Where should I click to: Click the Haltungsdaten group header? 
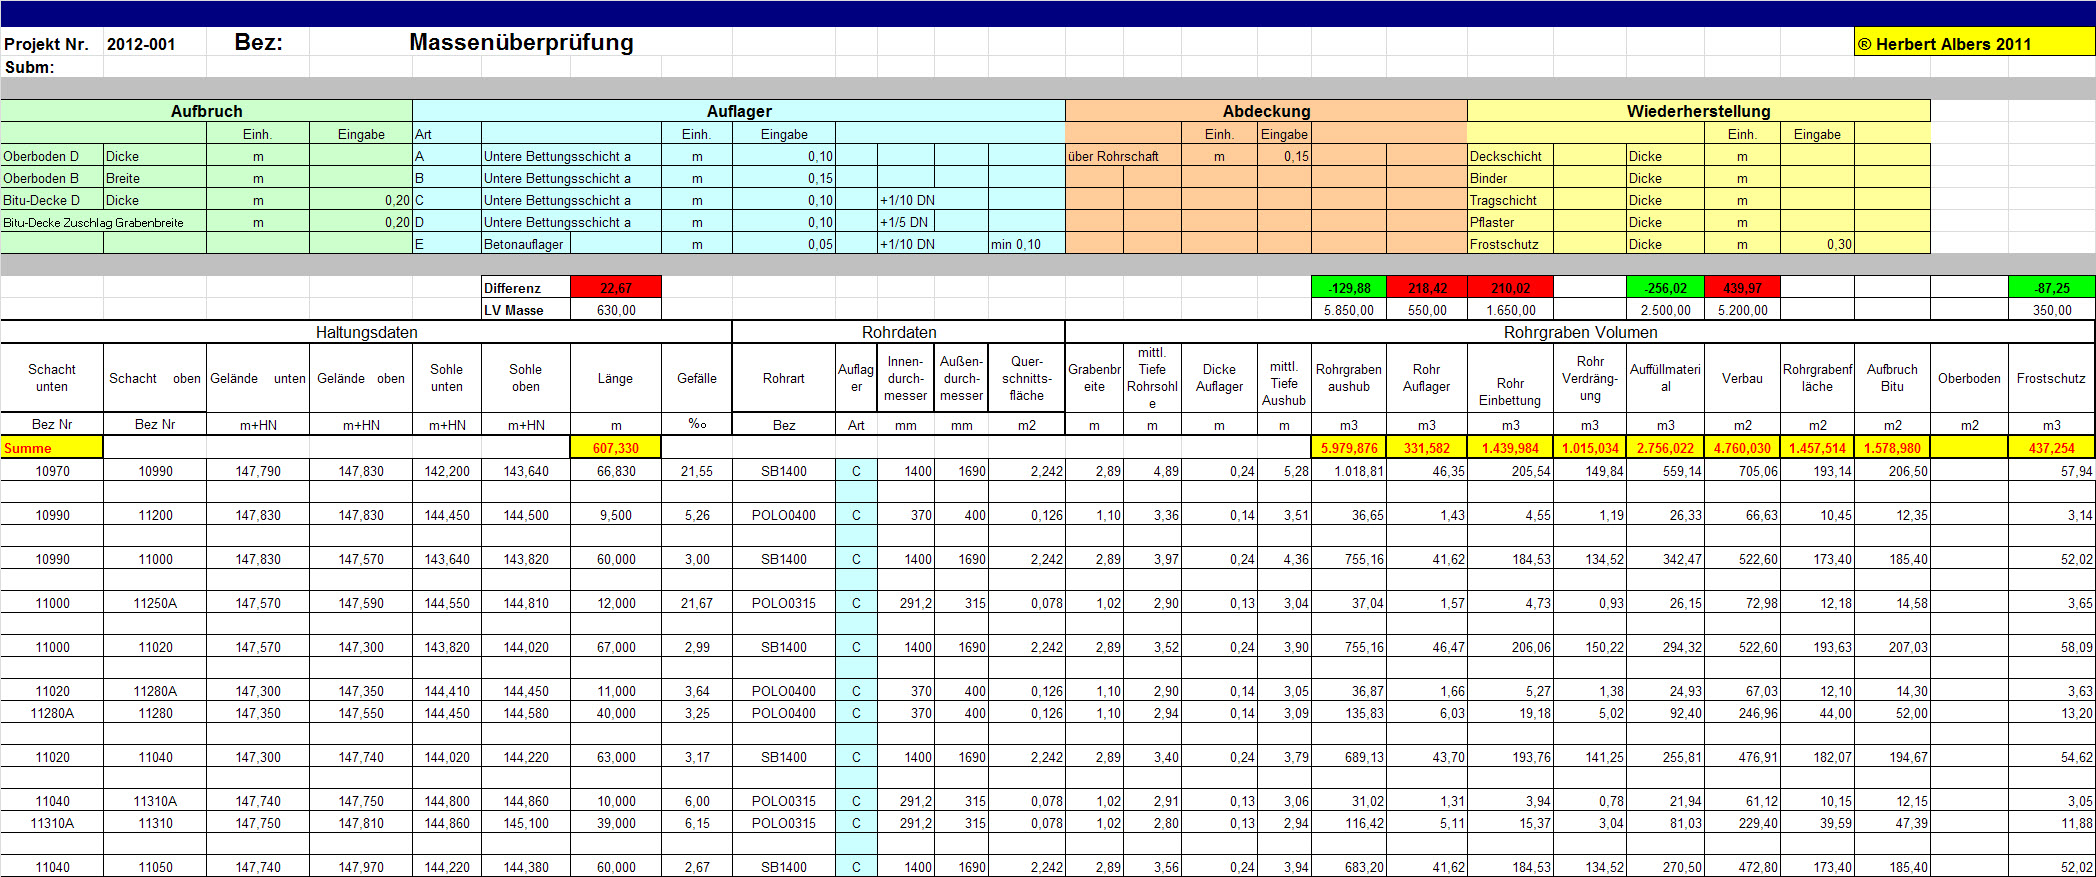pos(366,332)
